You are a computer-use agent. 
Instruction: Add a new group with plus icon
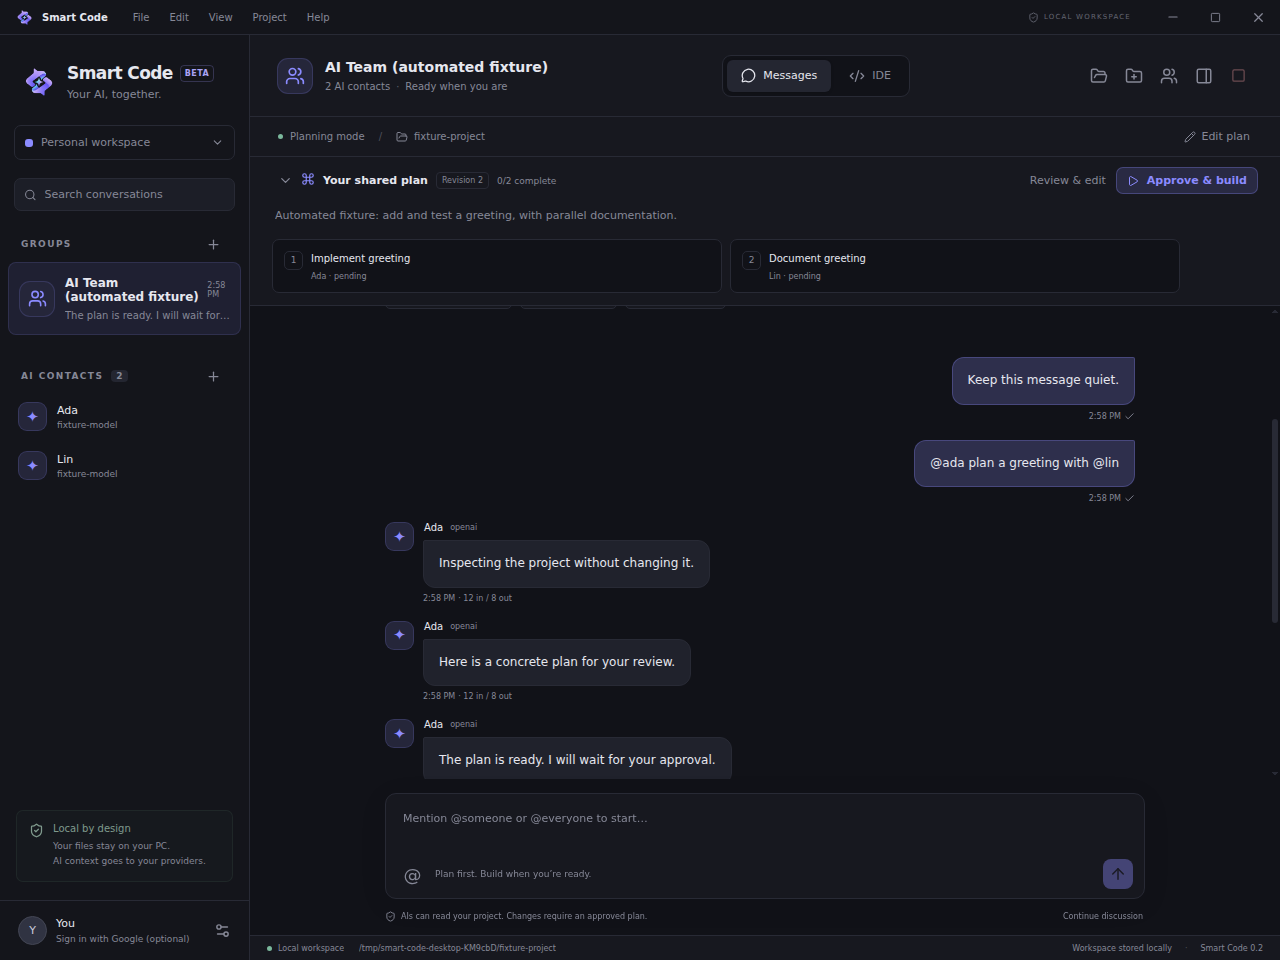(x=213, y=244)
